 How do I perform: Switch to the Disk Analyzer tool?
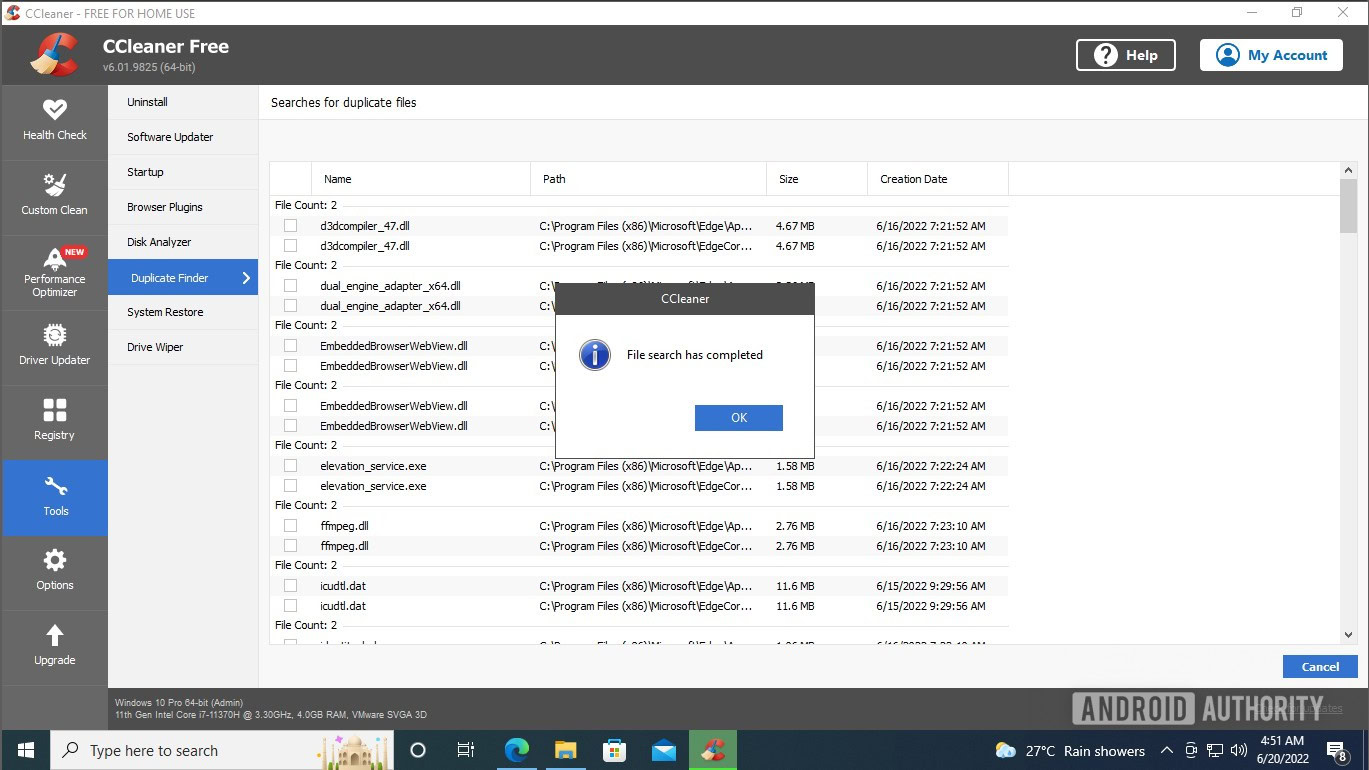tap(159, 242)
